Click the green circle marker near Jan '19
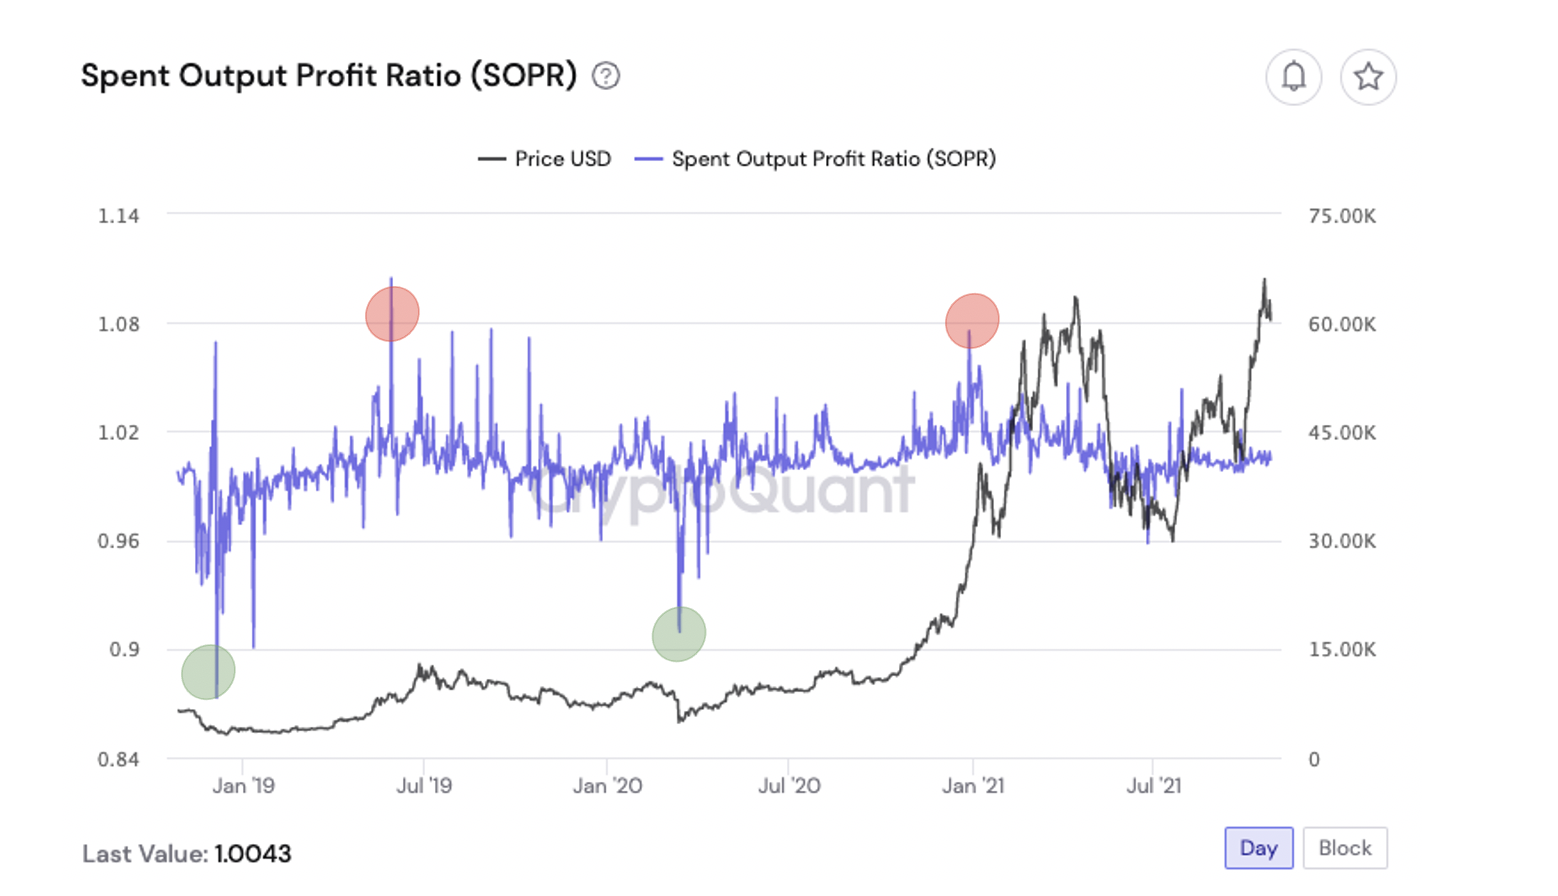1558x896 pixels. tap(207, 672)
